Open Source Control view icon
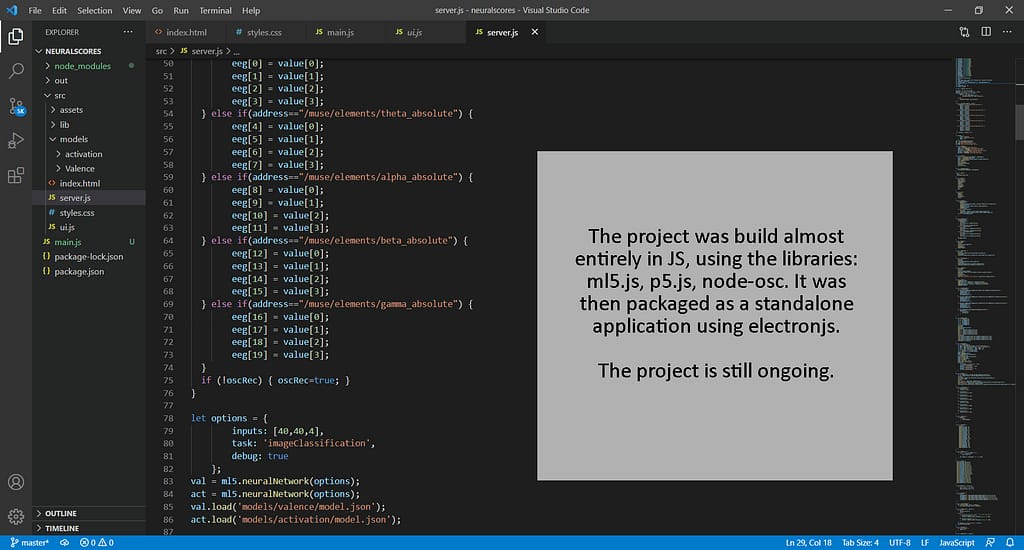The width and height of the screenshot is (1024, 550). [16, 107]
